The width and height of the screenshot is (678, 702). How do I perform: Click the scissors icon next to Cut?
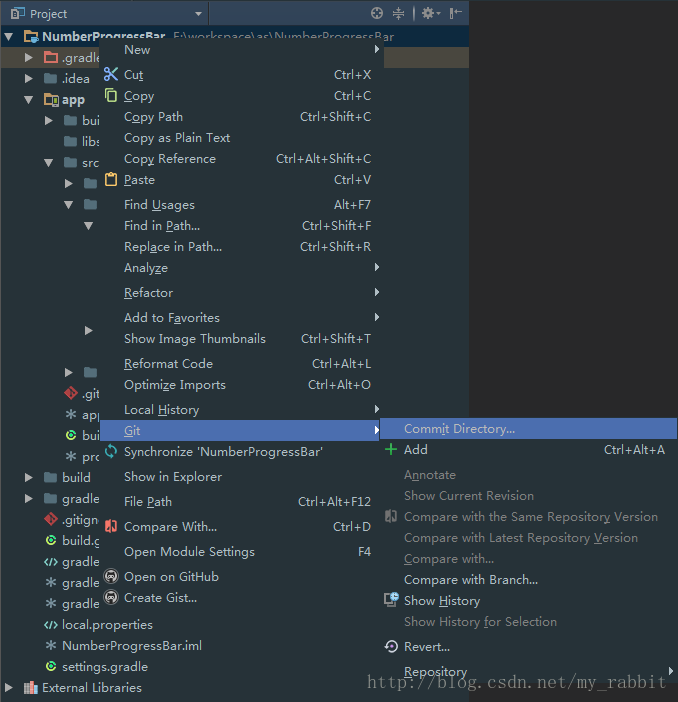click(111, 74)
